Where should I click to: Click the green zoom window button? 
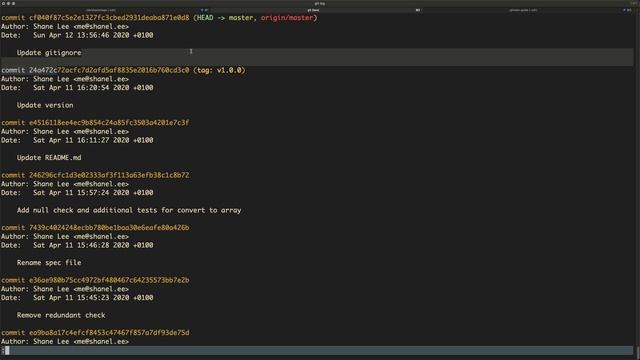[x=13, y=3]
